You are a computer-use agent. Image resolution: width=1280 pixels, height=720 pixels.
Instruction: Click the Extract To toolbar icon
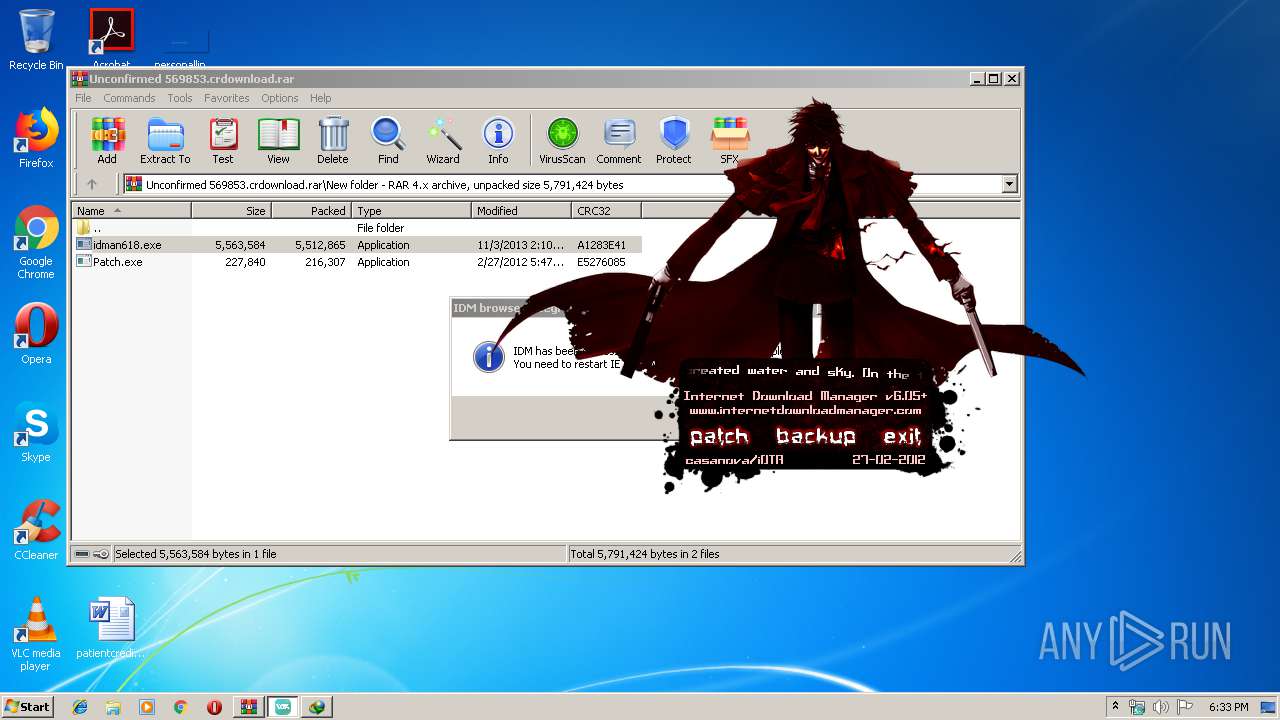pyautogui.click(x=165, y=140)
